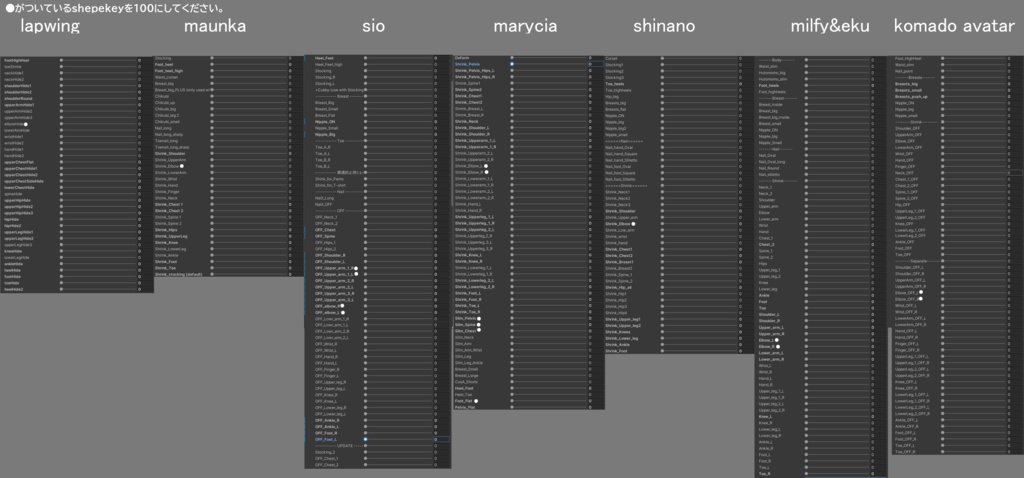Select the Toenail_long_sharp label in maunka list

coord(171,147)
